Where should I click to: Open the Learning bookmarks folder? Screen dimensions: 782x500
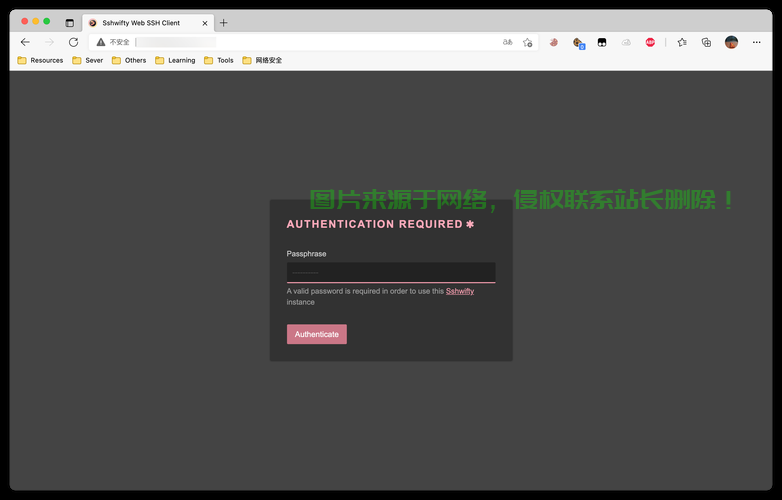pos(175,60)
